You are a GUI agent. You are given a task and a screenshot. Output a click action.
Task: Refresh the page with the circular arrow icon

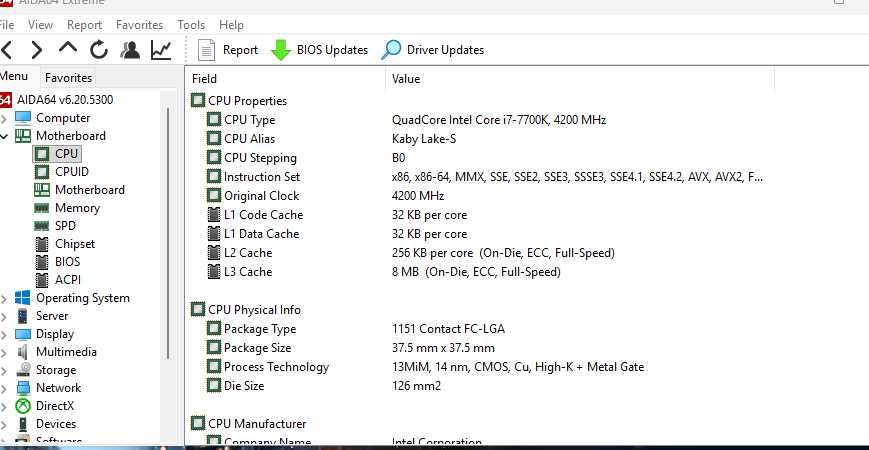click(99, 50)
